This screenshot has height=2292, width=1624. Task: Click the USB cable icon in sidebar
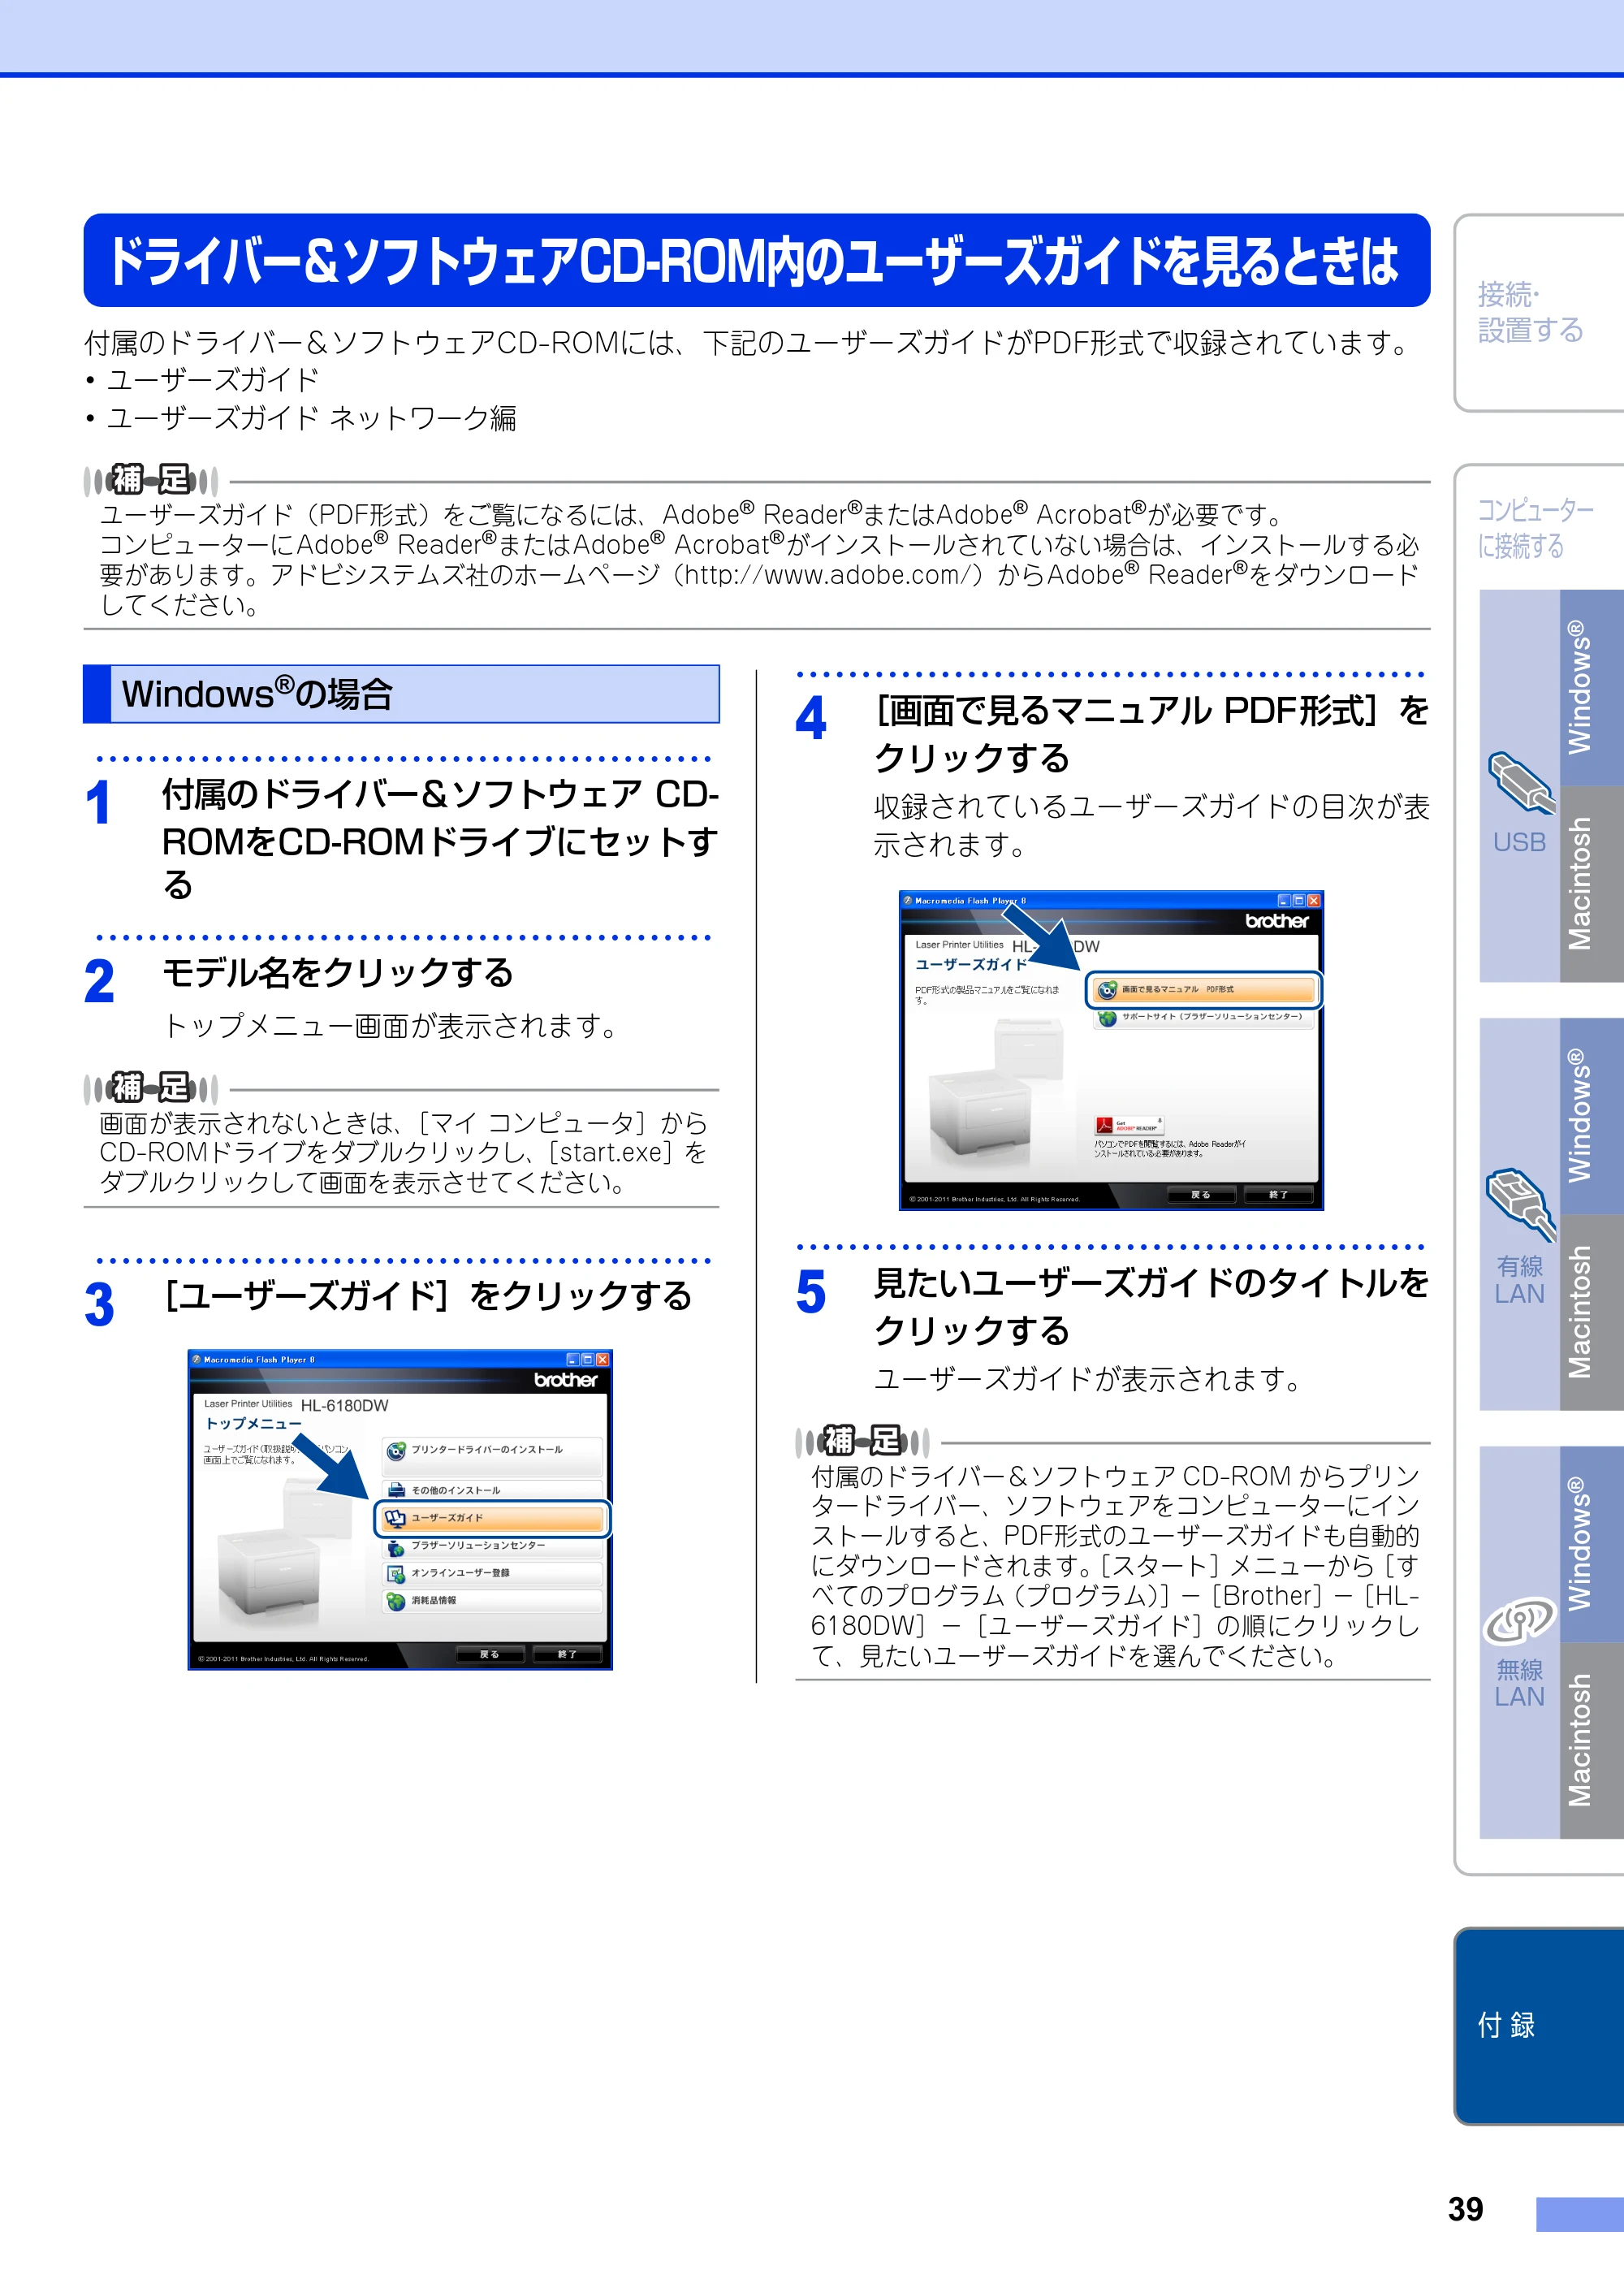click(x=1522, y=783)
